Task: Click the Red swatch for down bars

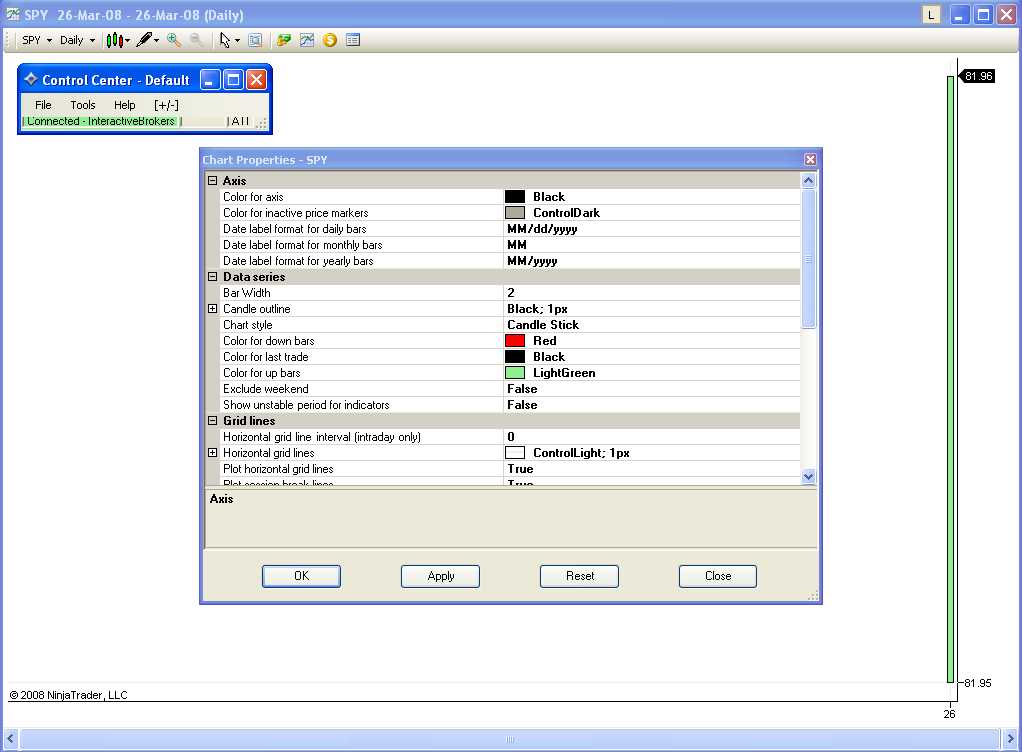Action: click(x=515, y=340)
